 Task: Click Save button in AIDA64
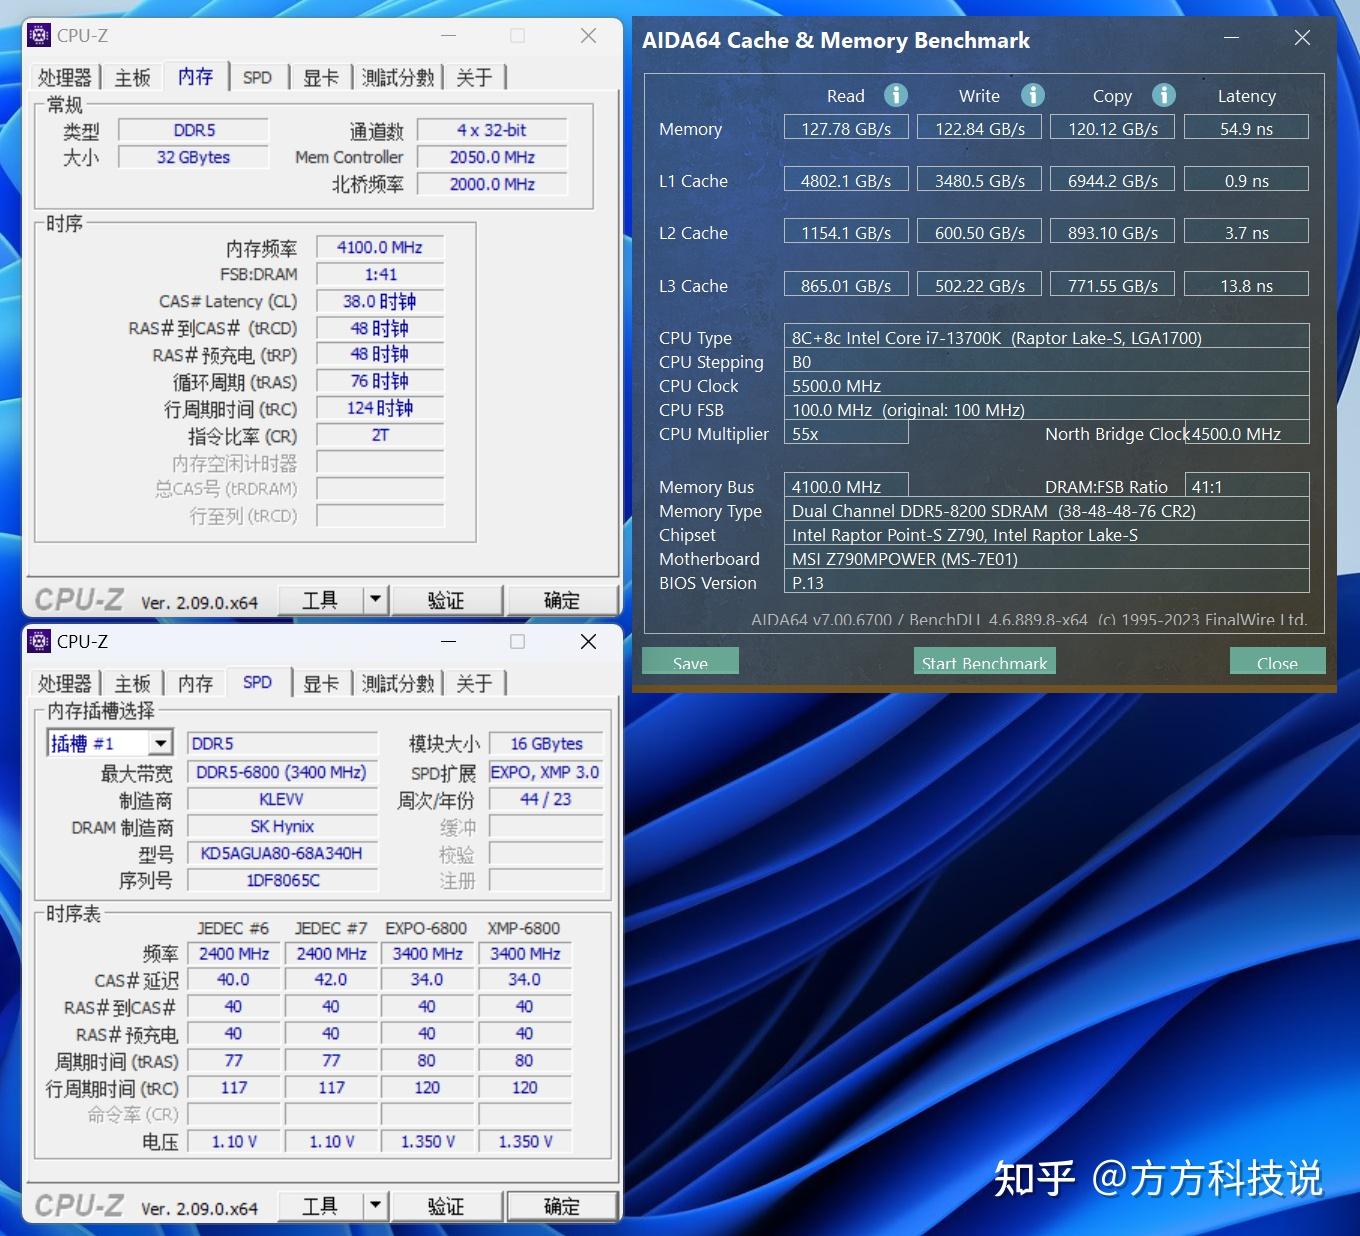690,662
